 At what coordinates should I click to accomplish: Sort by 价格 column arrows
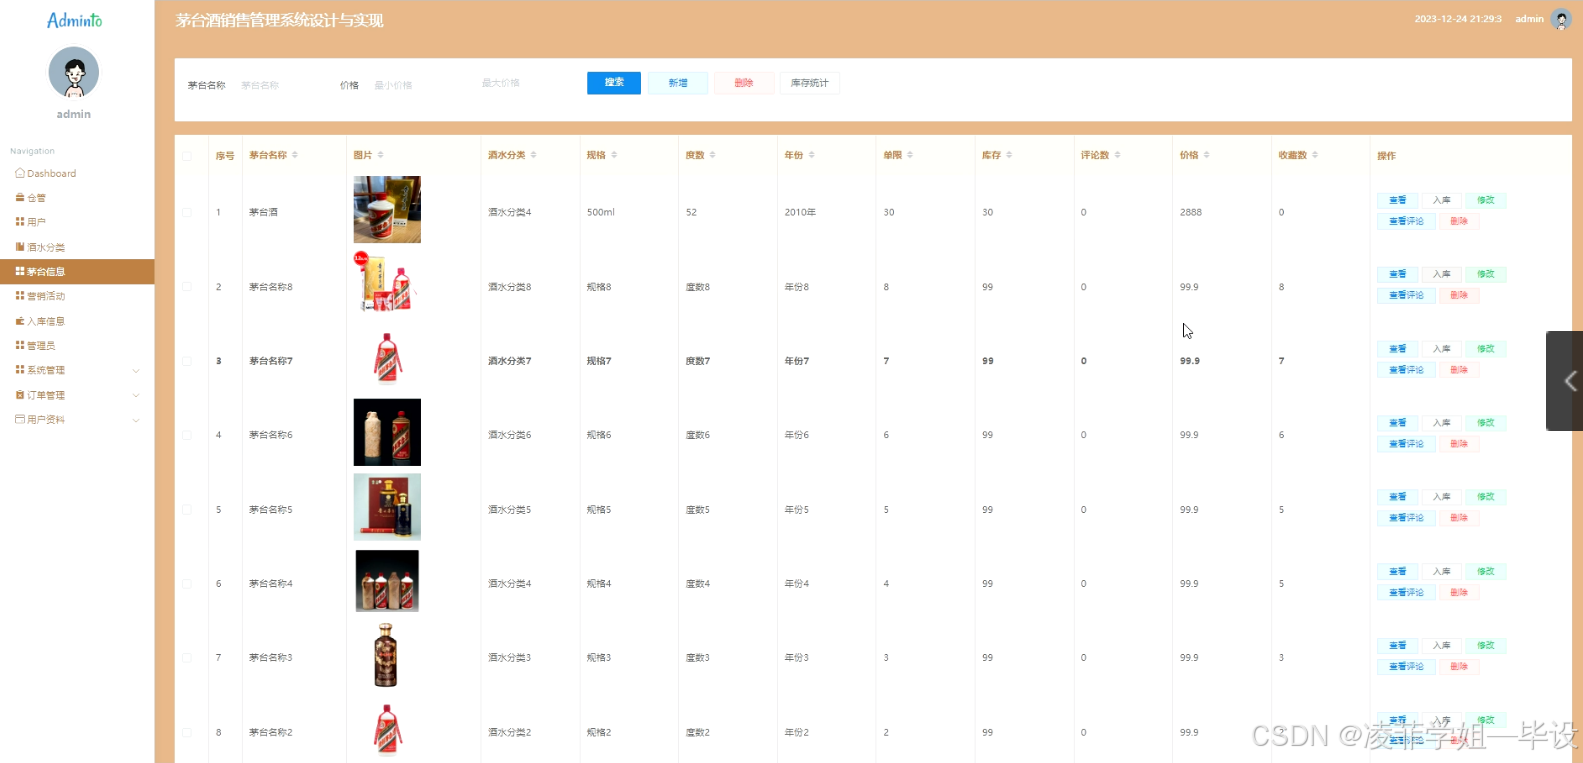tap(1207, 155)
